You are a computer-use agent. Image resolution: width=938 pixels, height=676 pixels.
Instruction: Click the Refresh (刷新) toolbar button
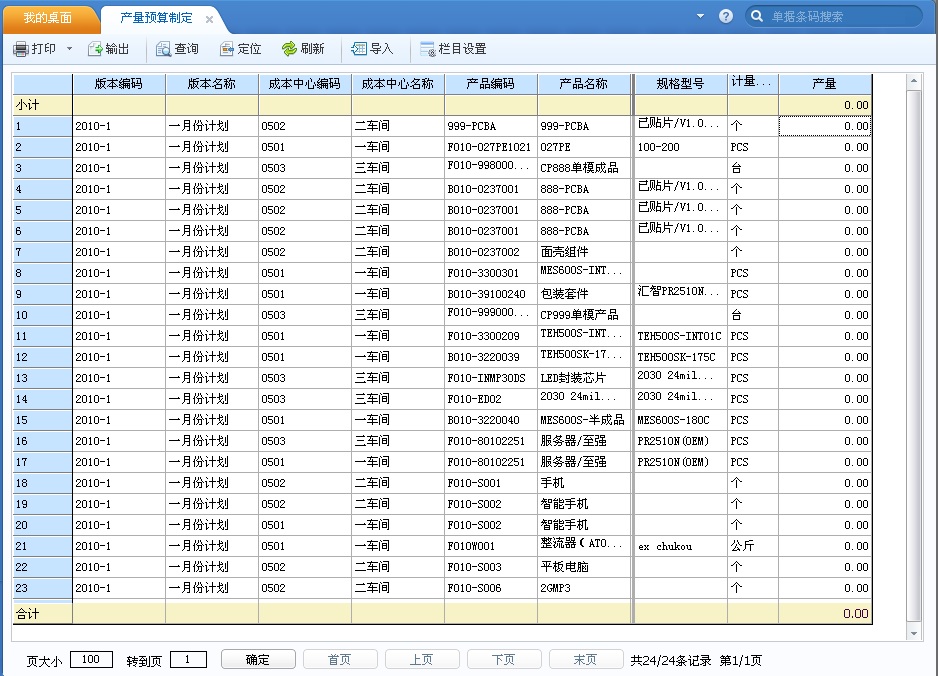click(303, 49)
